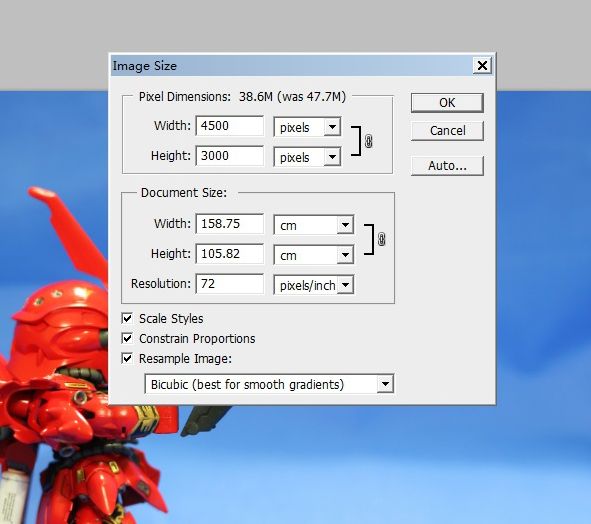
Task: Select the document Height field 105.82
Action: click(230, 254)
